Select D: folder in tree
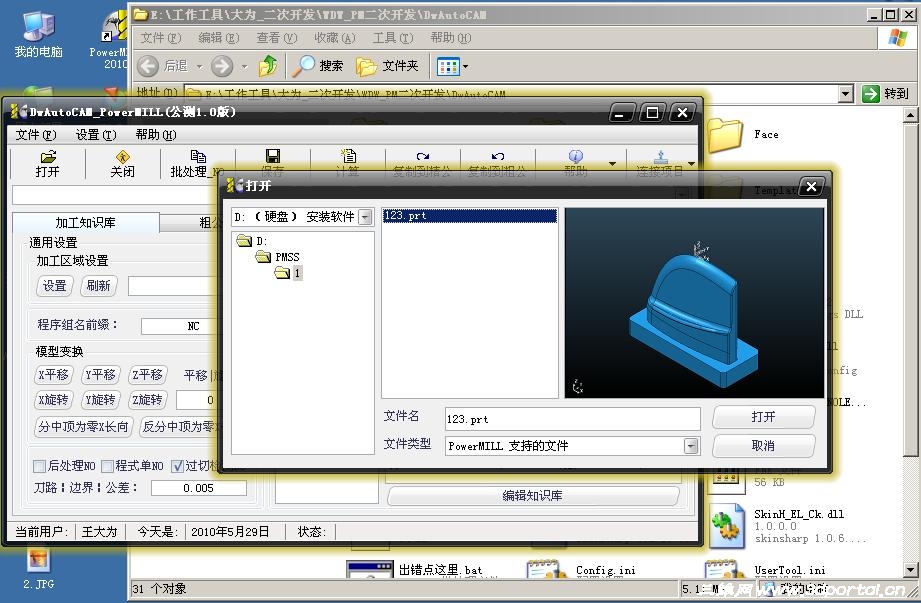Viewport: 921px width, 603px height. click(x=253, y=241)
